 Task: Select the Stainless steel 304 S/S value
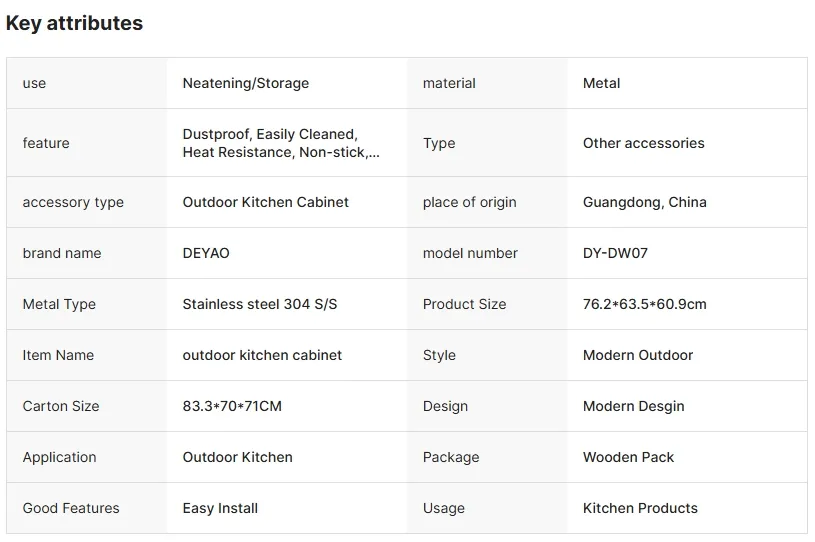259,304
